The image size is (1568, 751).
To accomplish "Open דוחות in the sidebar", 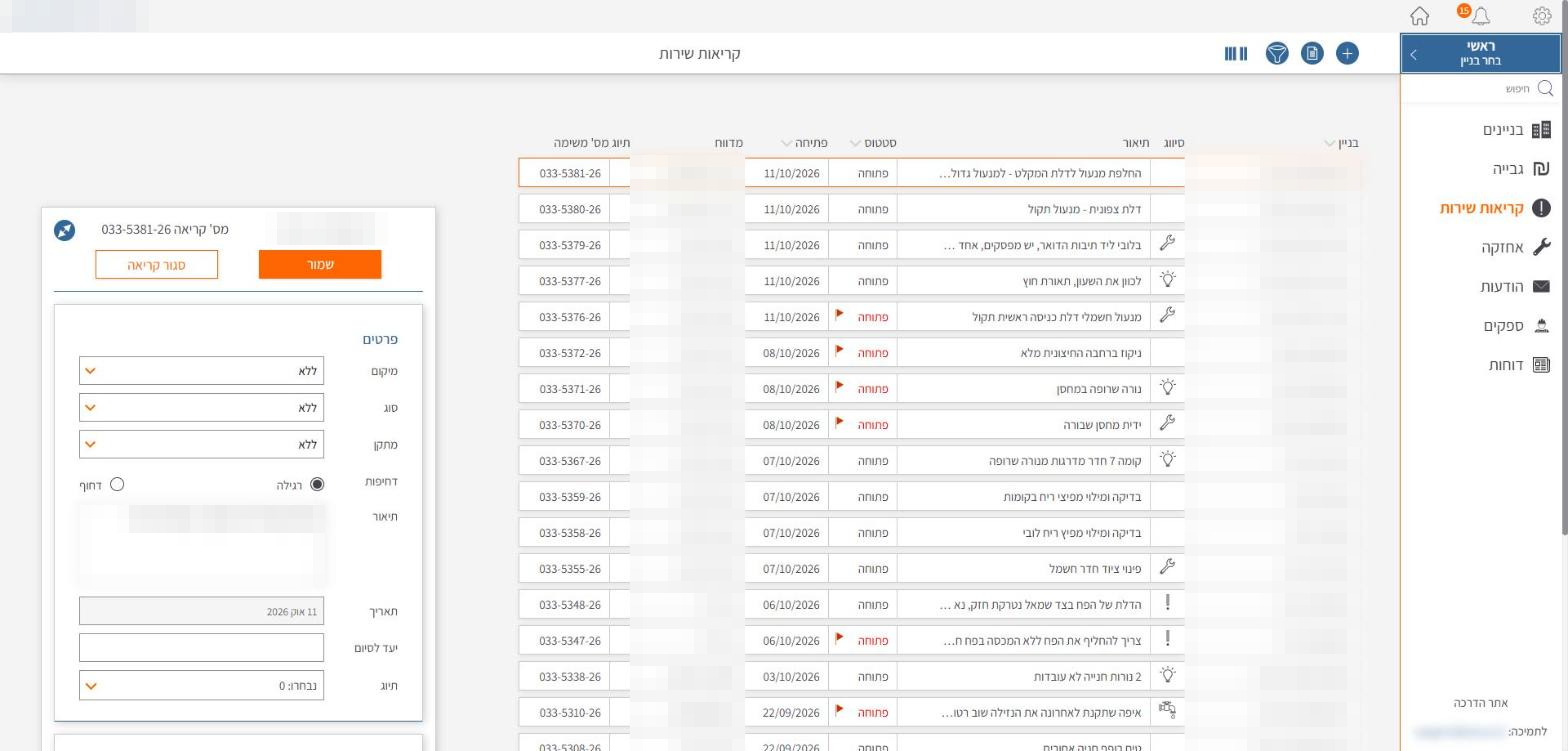I will click(1519, 365).
